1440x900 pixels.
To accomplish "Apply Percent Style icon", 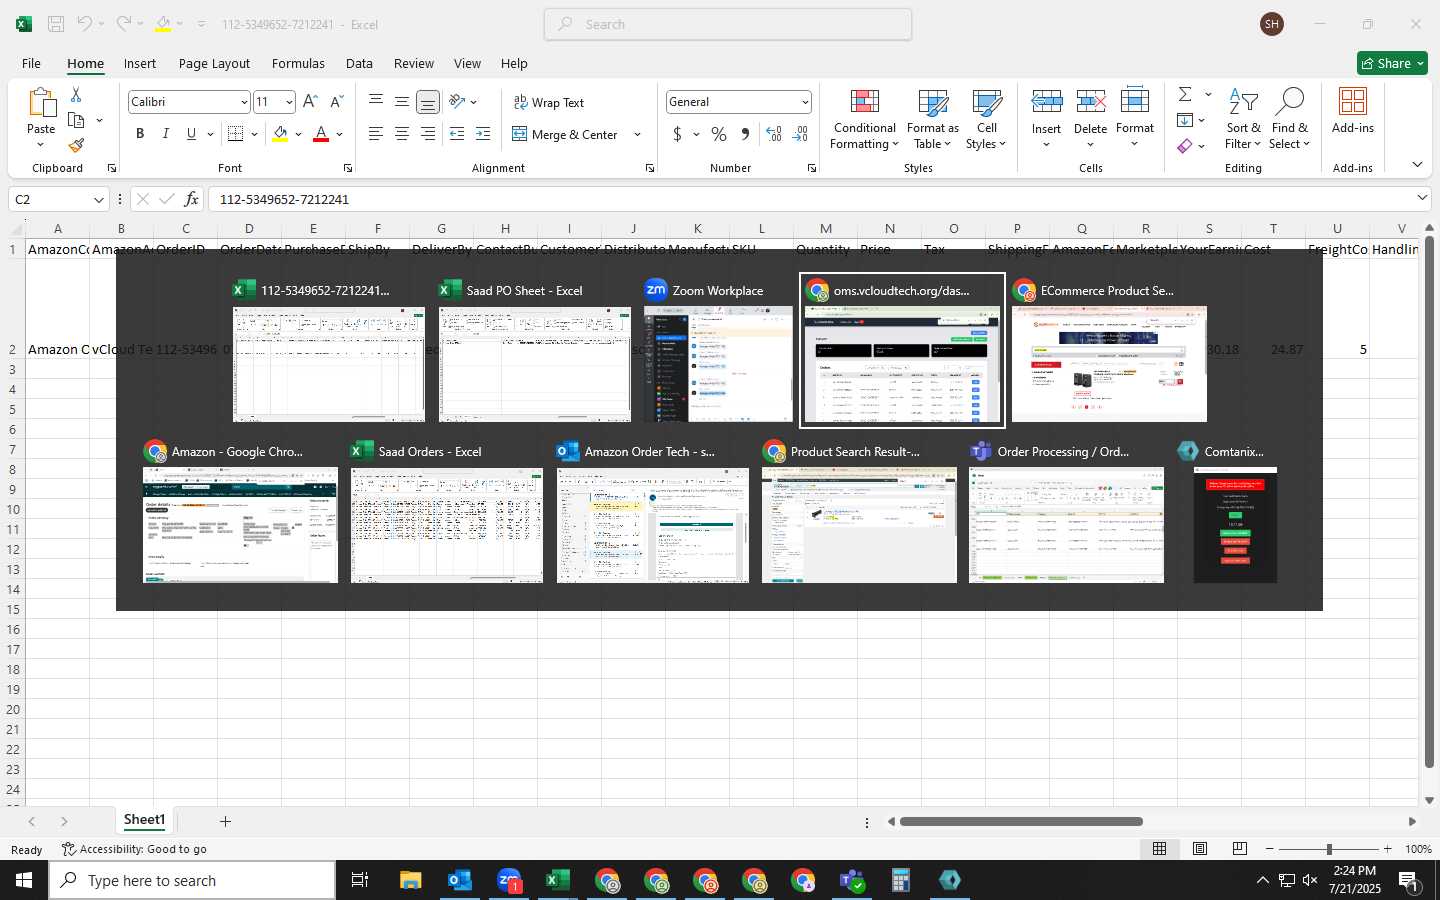I will (719, 134).
